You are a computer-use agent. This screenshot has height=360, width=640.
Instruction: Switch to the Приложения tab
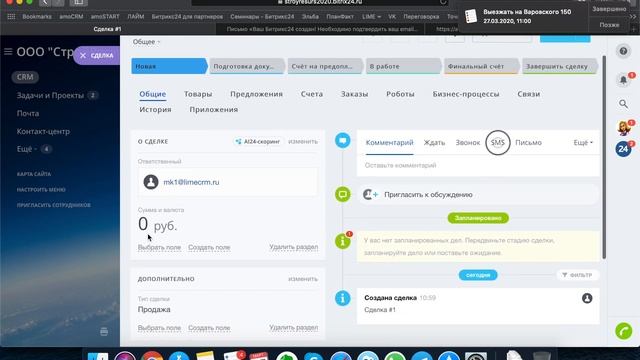(213, 109)
